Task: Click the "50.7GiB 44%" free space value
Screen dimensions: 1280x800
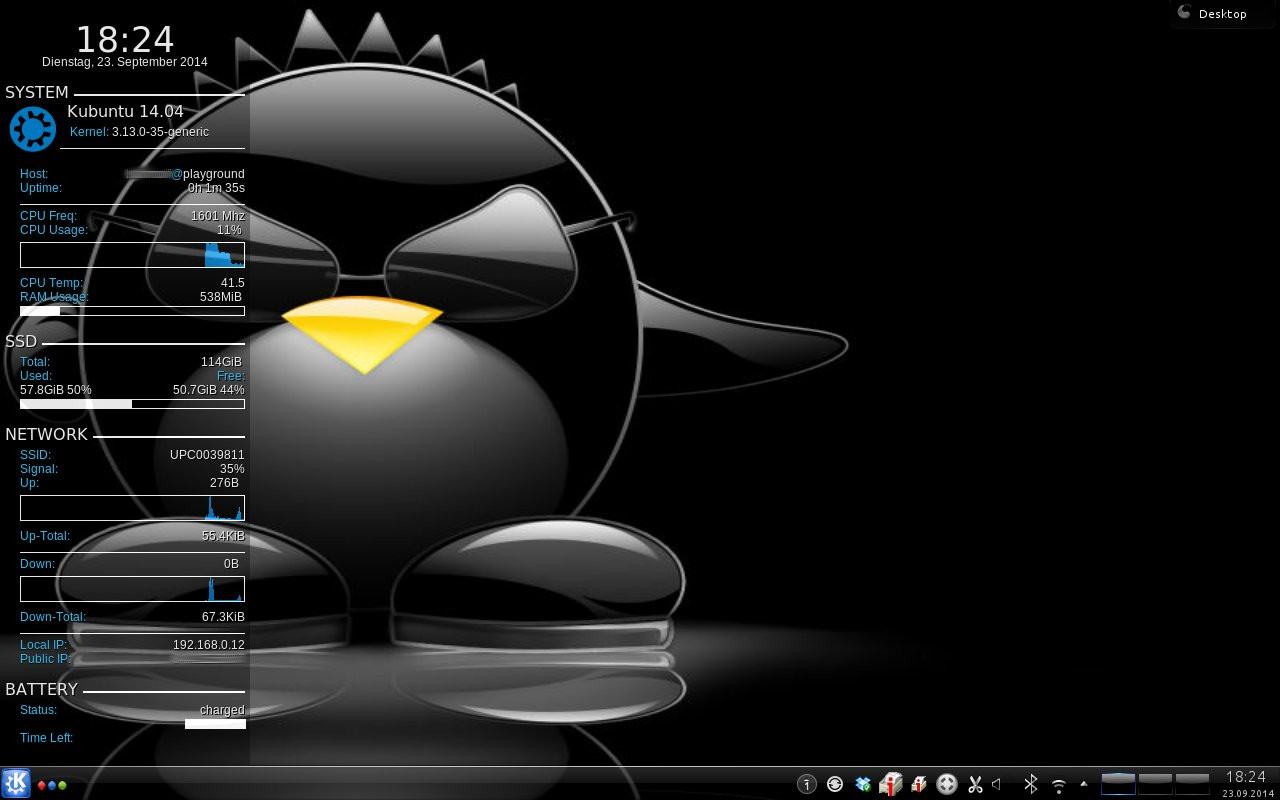Action: (x=208, y=390)
